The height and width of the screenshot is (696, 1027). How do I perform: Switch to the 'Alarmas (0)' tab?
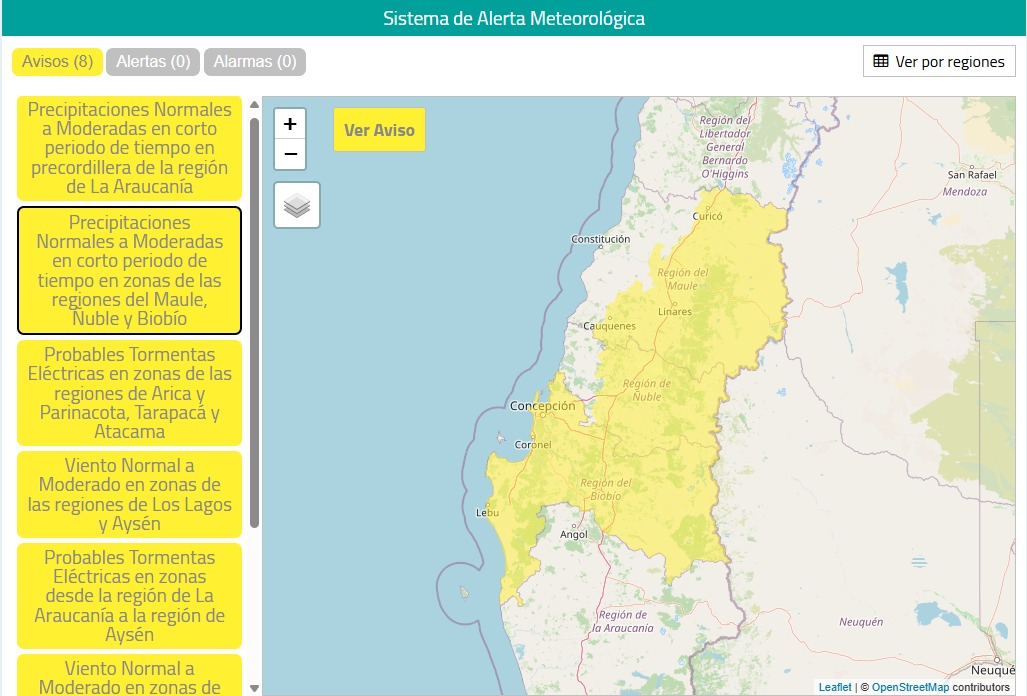[255, 61]
